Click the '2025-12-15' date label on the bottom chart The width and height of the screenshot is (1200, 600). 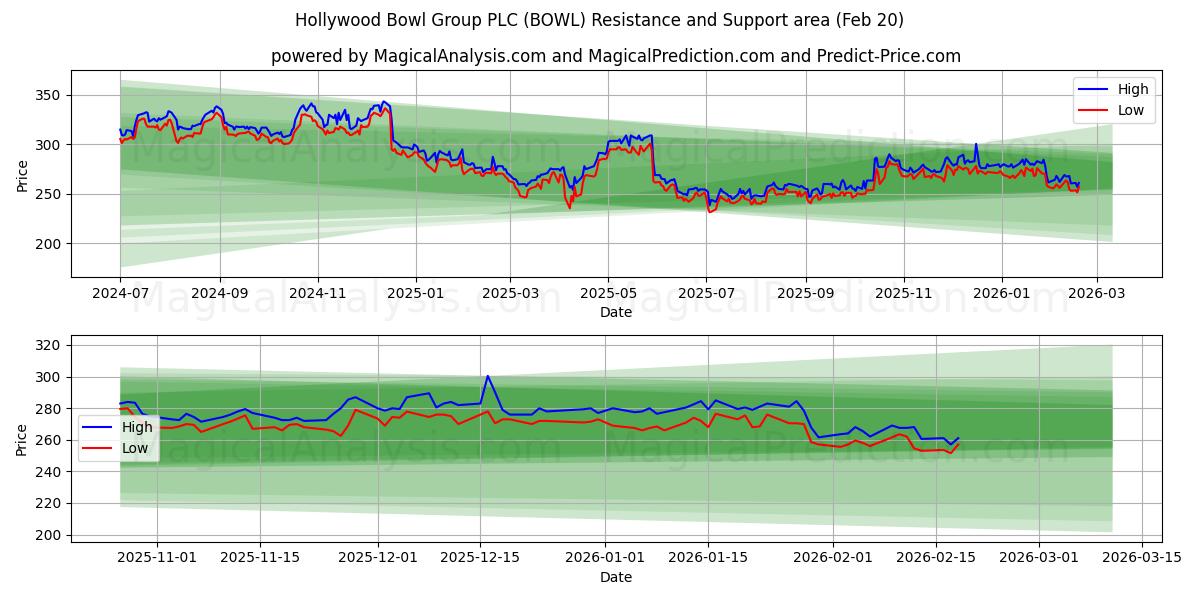tap(479, 560)
